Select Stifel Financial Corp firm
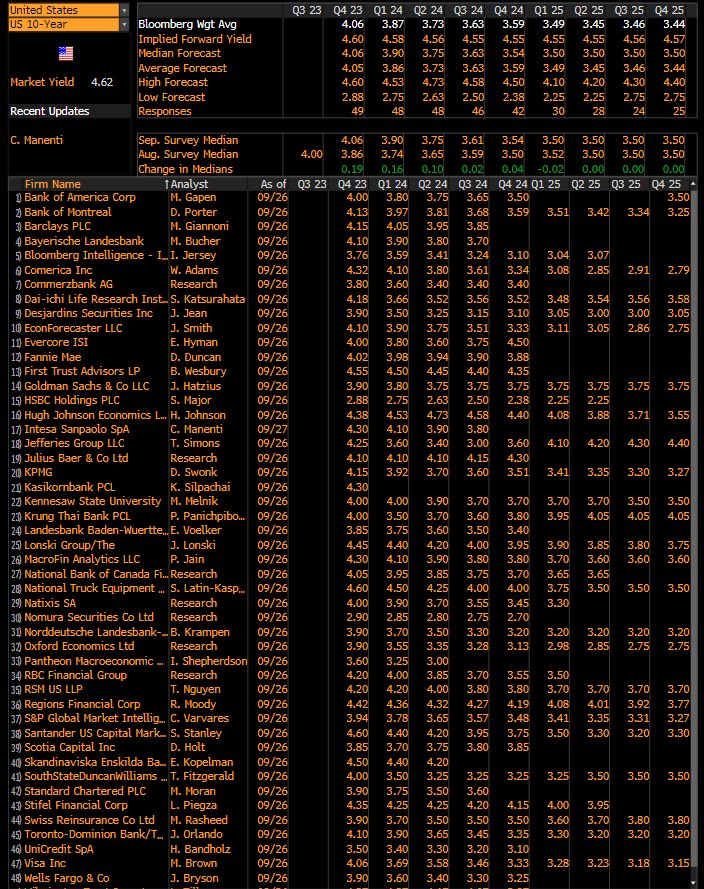 point(76,805)
